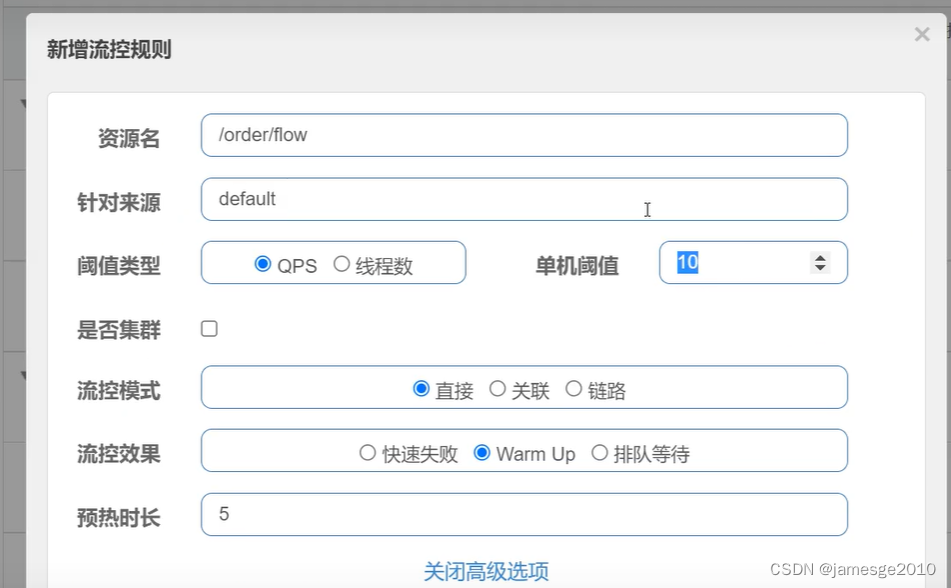This screenshot has height=588, width=951.
Task: Click the 针对来源 label
Action: [119, 203]
